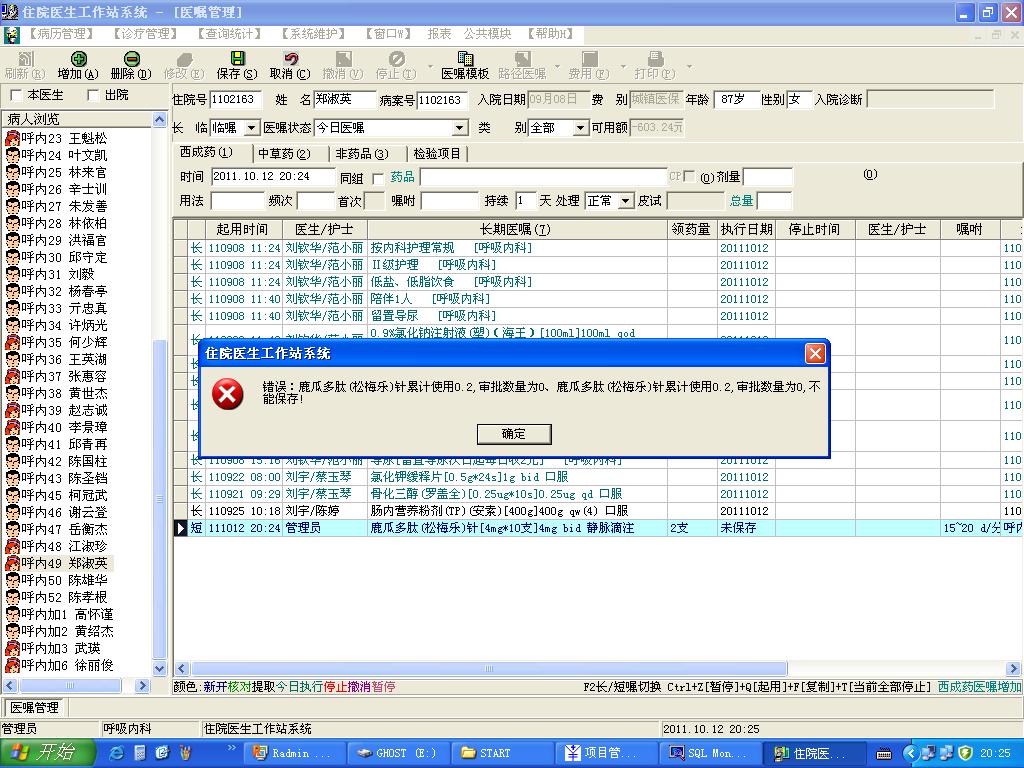This screenshot has height=768, width=1024.
Task: Expand the 费用 toolbar dropdown arrow
Action: [x=623, y=66]
